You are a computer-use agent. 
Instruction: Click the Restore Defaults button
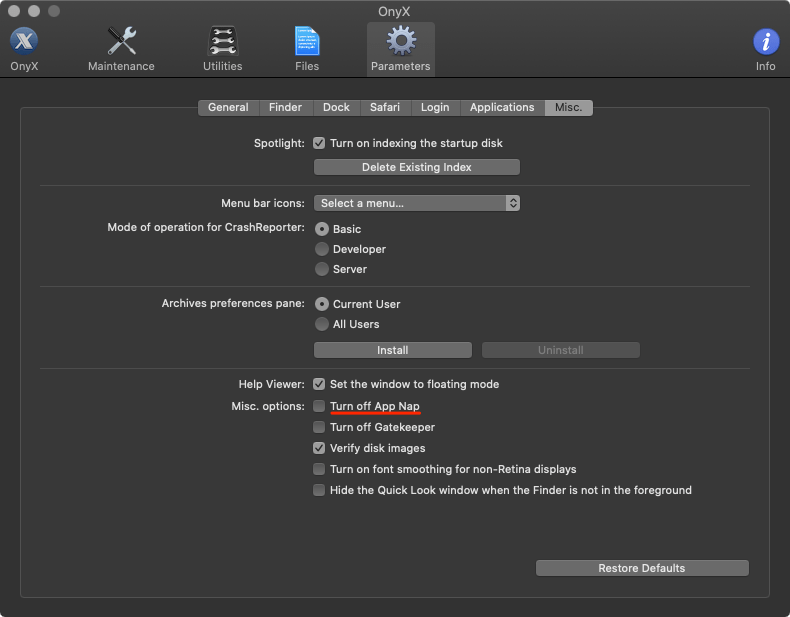(642, 568)
